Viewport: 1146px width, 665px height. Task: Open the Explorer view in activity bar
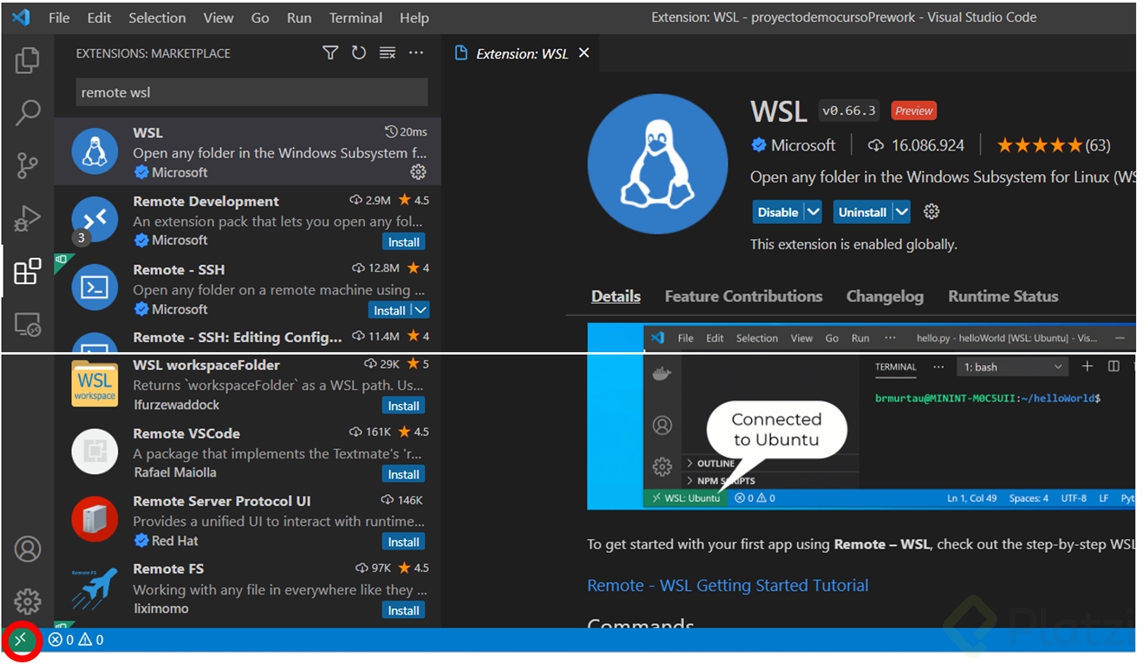(27, 60)
